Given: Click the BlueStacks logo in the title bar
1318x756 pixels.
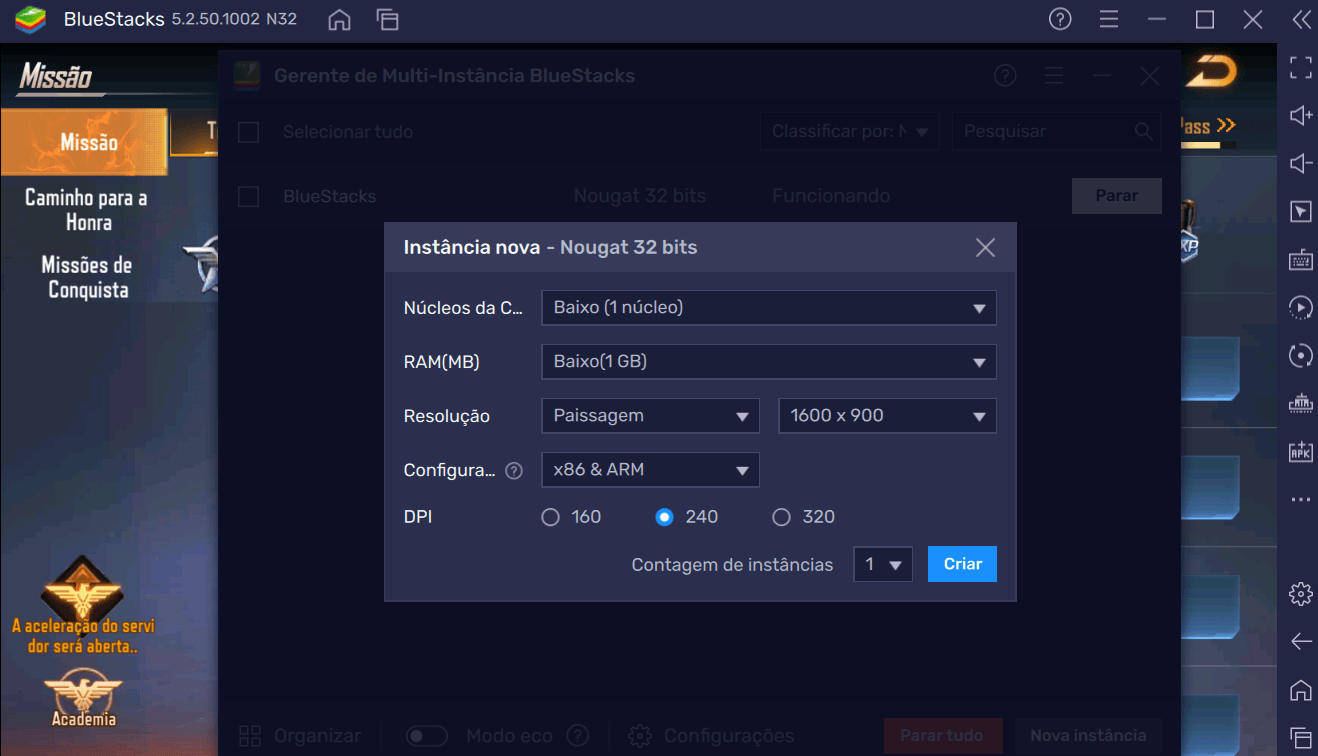Looking at the screenshot, I should 30,19.
